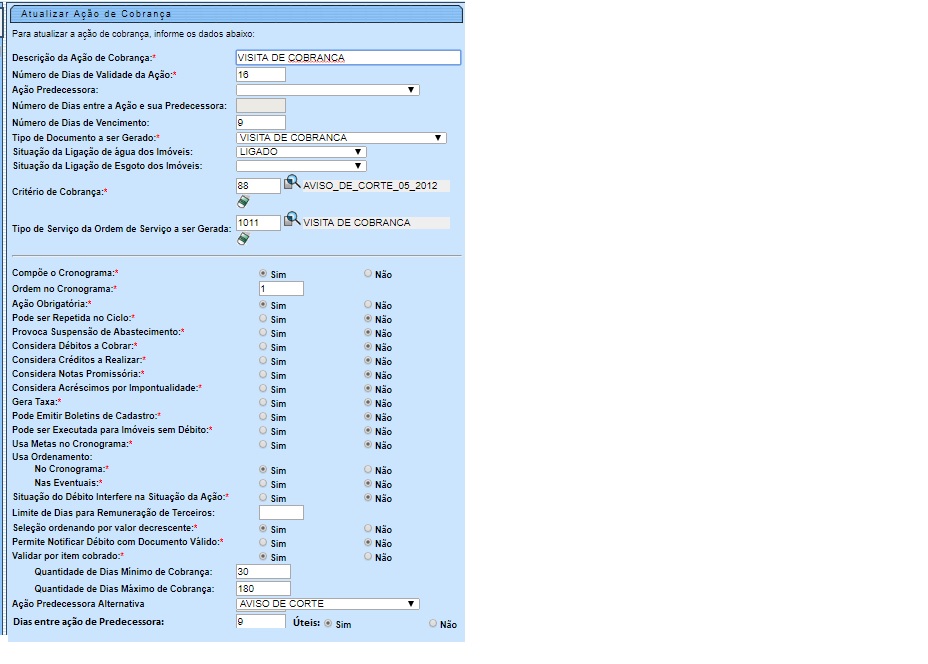This screenshot has height=664, width=928.
Task: Click the Descrição da Ação de Cobrança field
Action: tap(348, 58)
